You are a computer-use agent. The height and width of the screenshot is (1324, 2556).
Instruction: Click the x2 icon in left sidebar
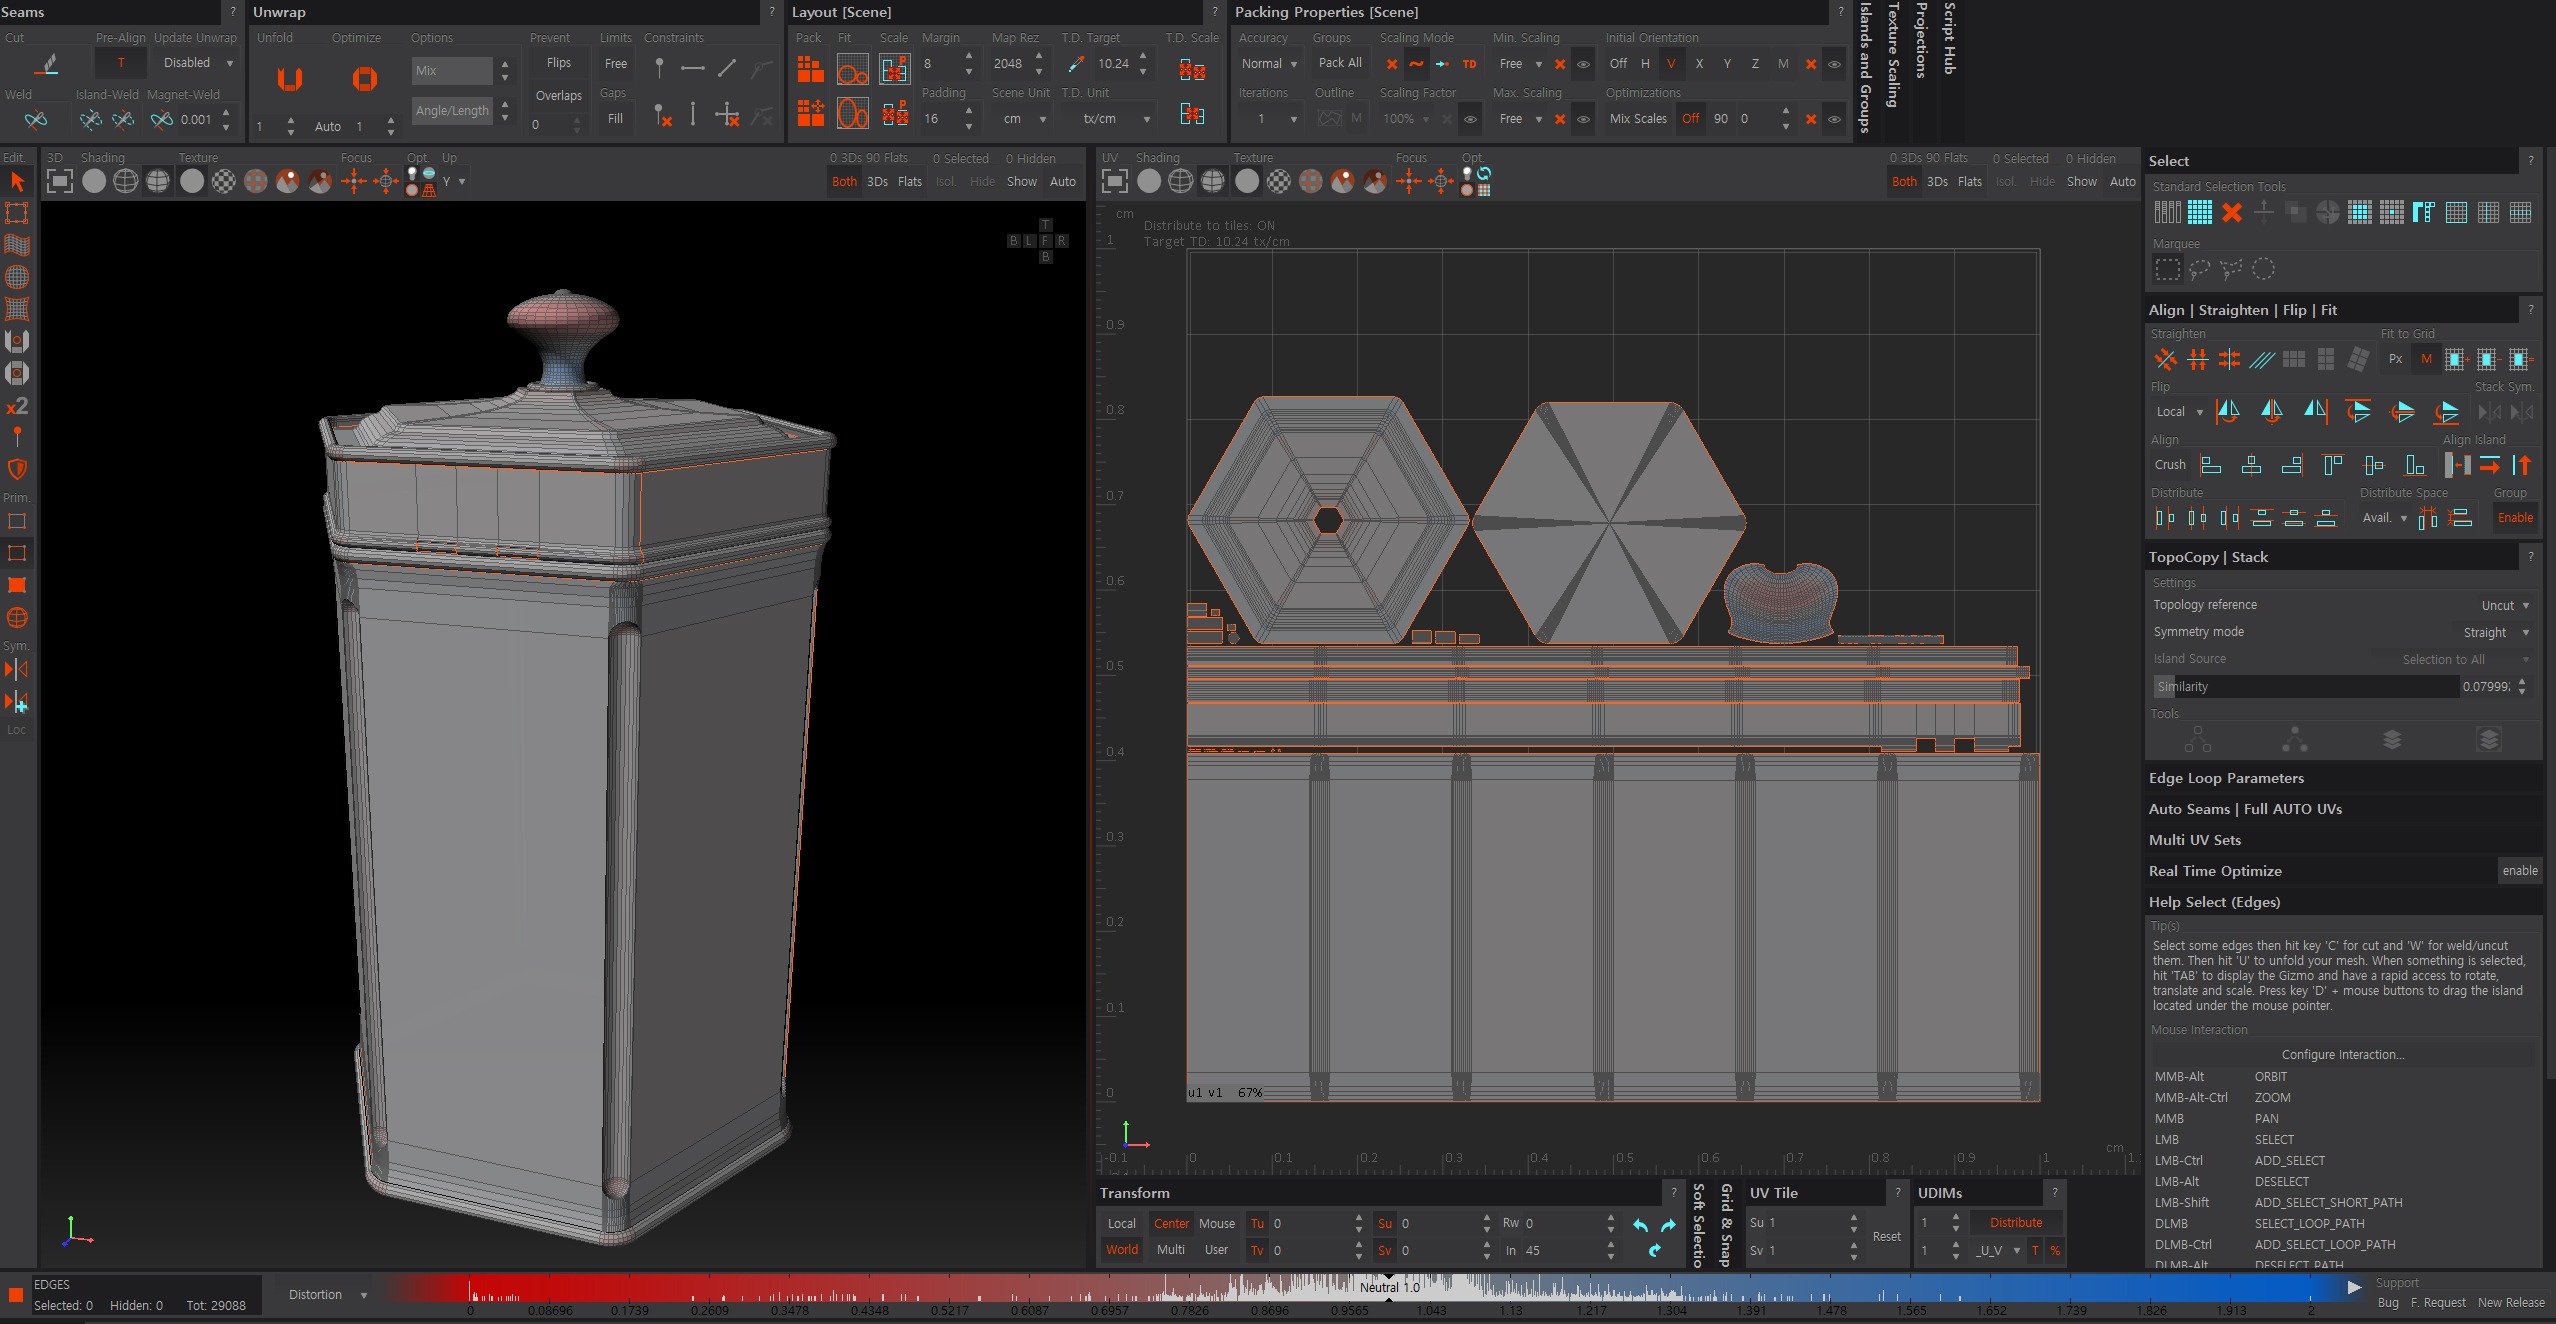tap(17, 406)
